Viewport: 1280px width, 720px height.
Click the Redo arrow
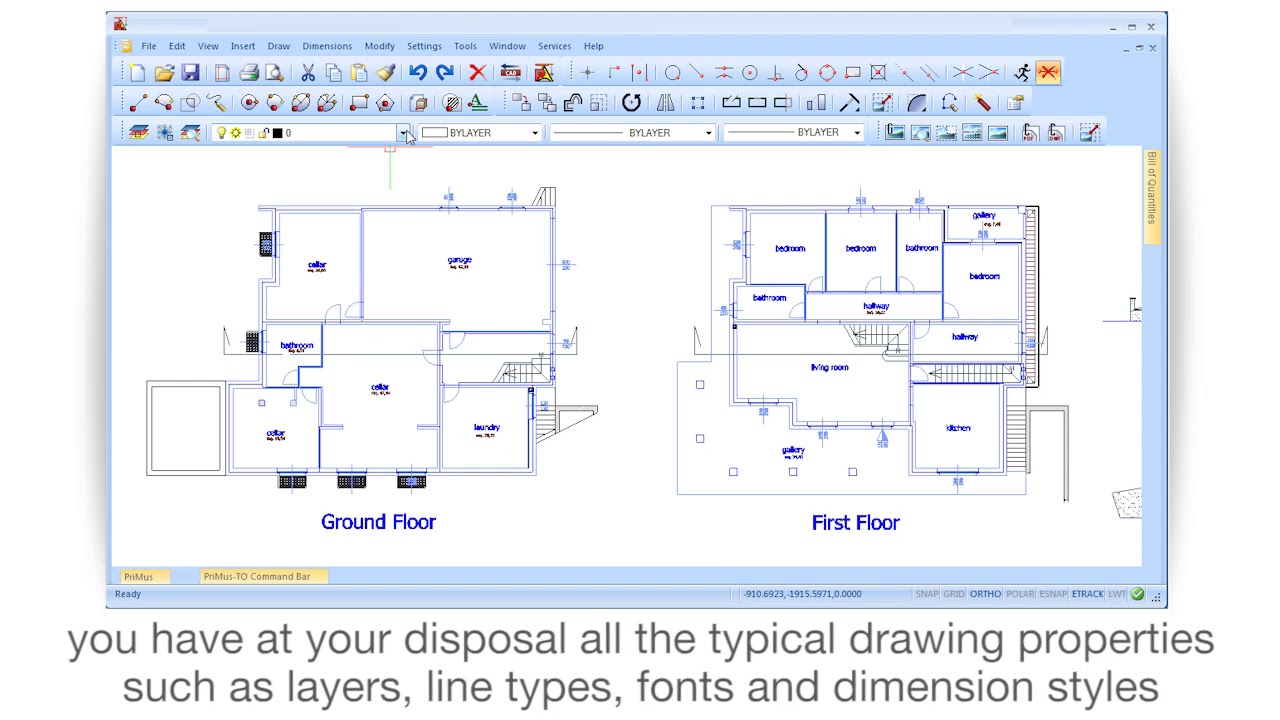coord(445,73)
